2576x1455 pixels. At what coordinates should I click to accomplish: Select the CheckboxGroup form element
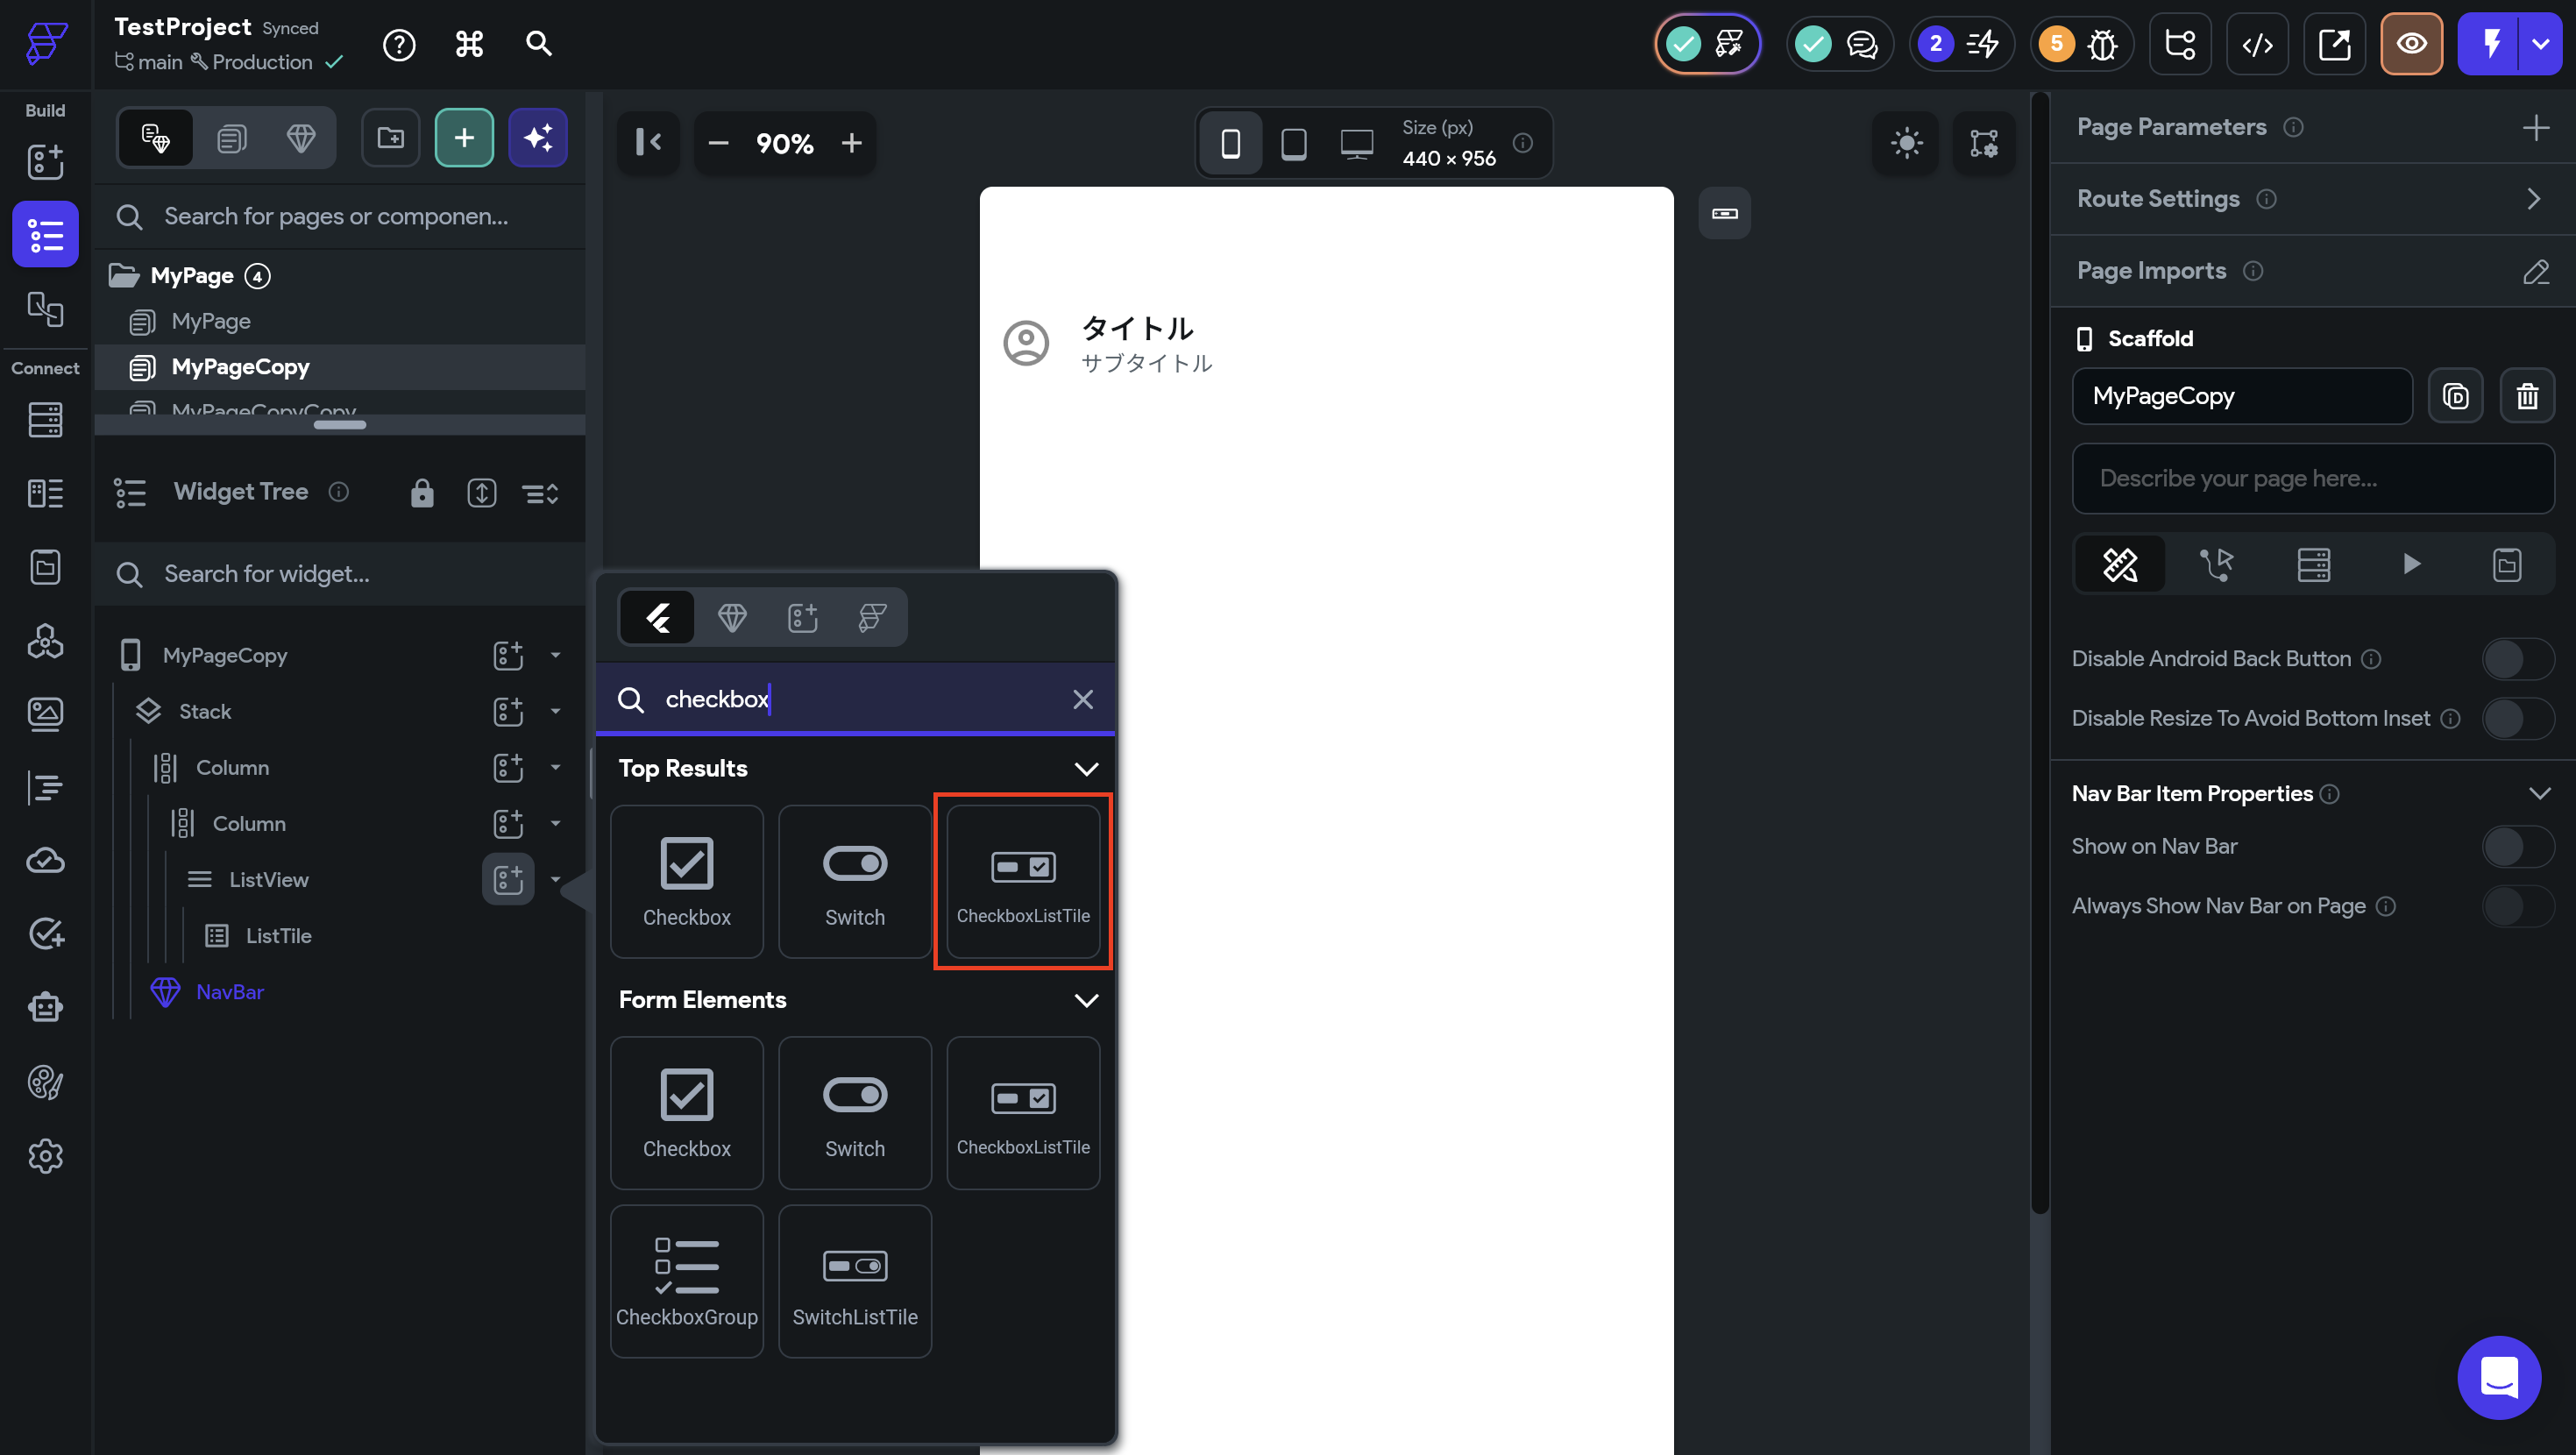tap(686, 1281)
